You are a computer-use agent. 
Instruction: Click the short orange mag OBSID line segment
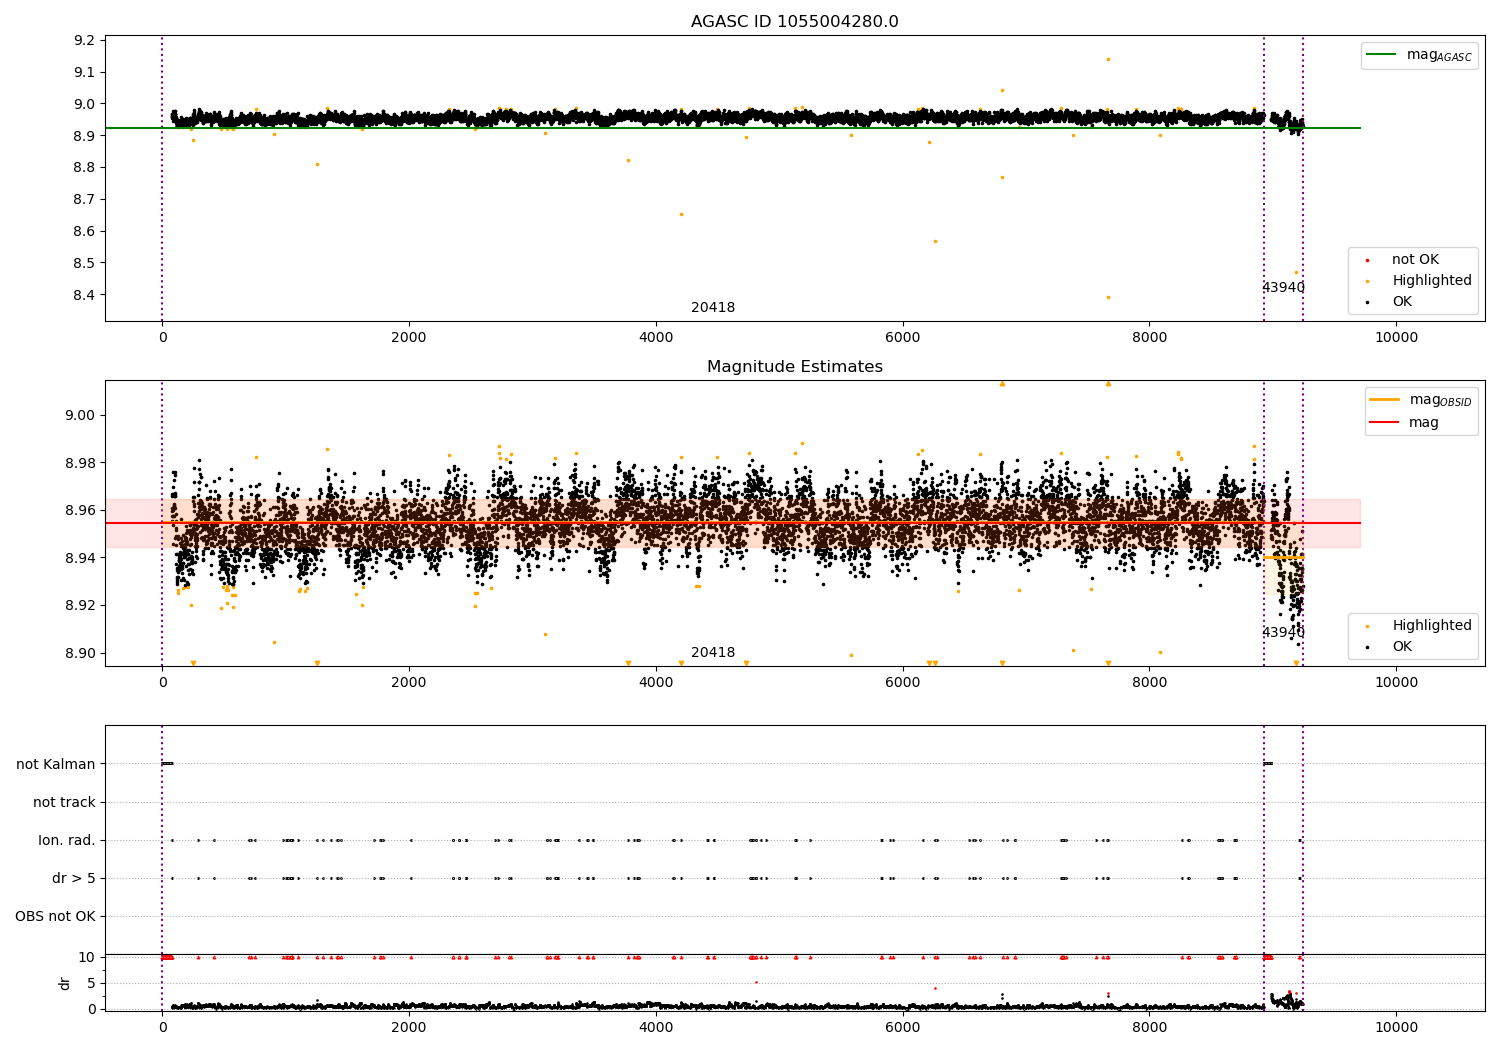click(x=1284, y=558)
